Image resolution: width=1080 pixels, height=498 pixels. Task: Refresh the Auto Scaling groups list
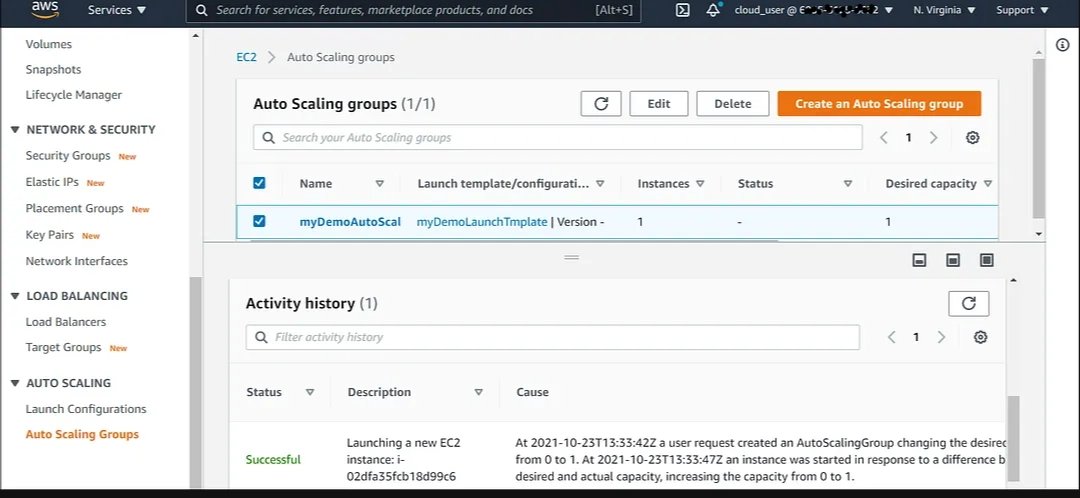601,103
